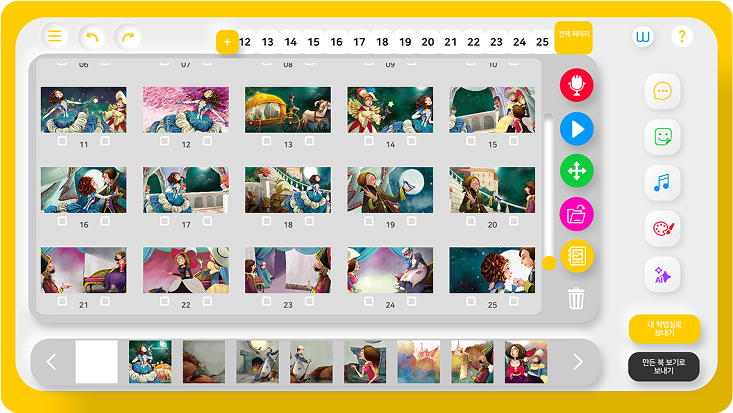733x413 pixels.
Task: Select the green move arrows tool
Action: 576,171
